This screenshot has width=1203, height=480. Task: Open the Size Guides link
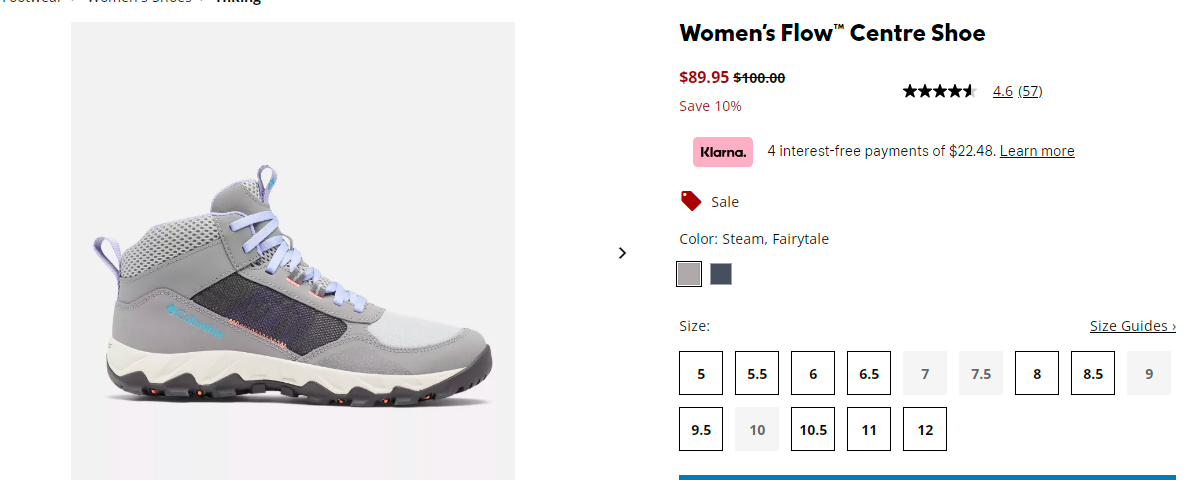1133,326
